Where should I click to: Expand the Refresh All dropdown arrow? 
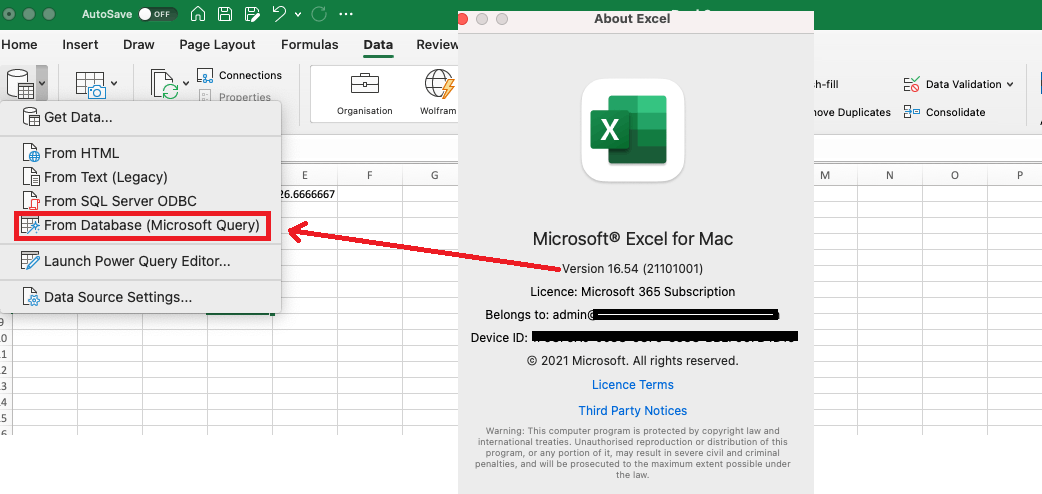pos(185,83)
